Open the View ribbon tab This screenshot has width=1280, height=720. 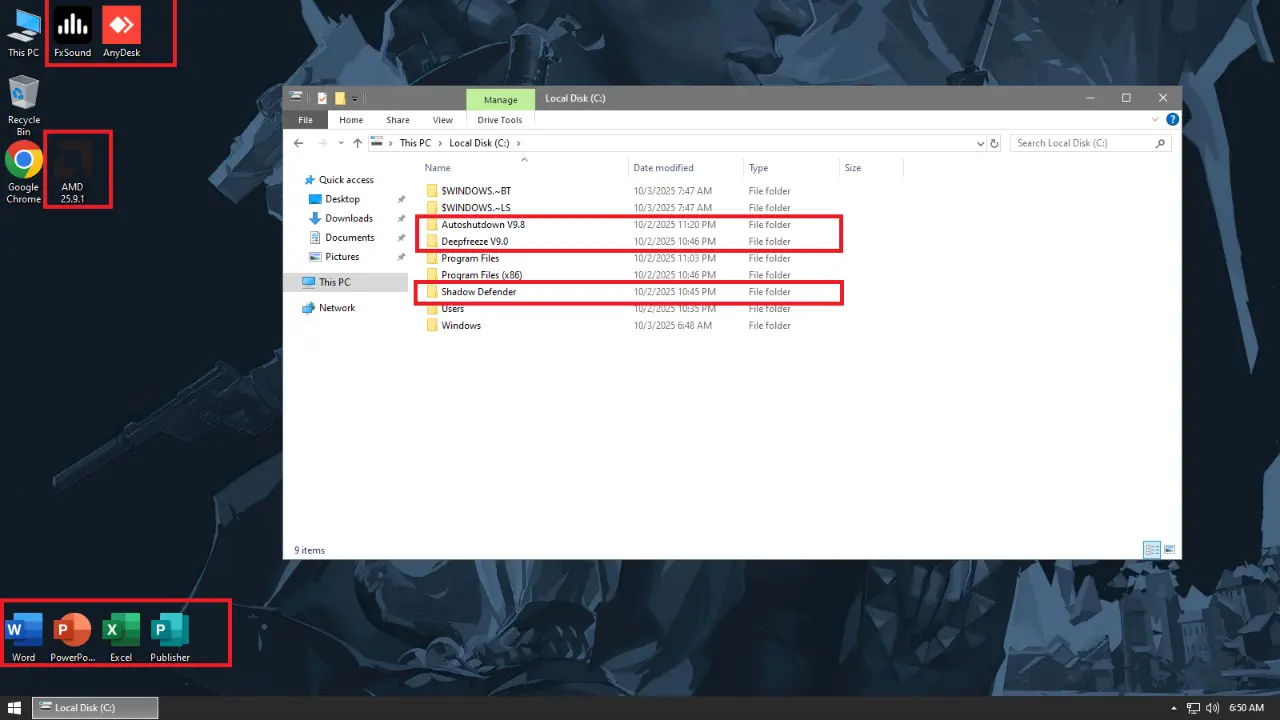pyautogui.click(x=443, y=120)
